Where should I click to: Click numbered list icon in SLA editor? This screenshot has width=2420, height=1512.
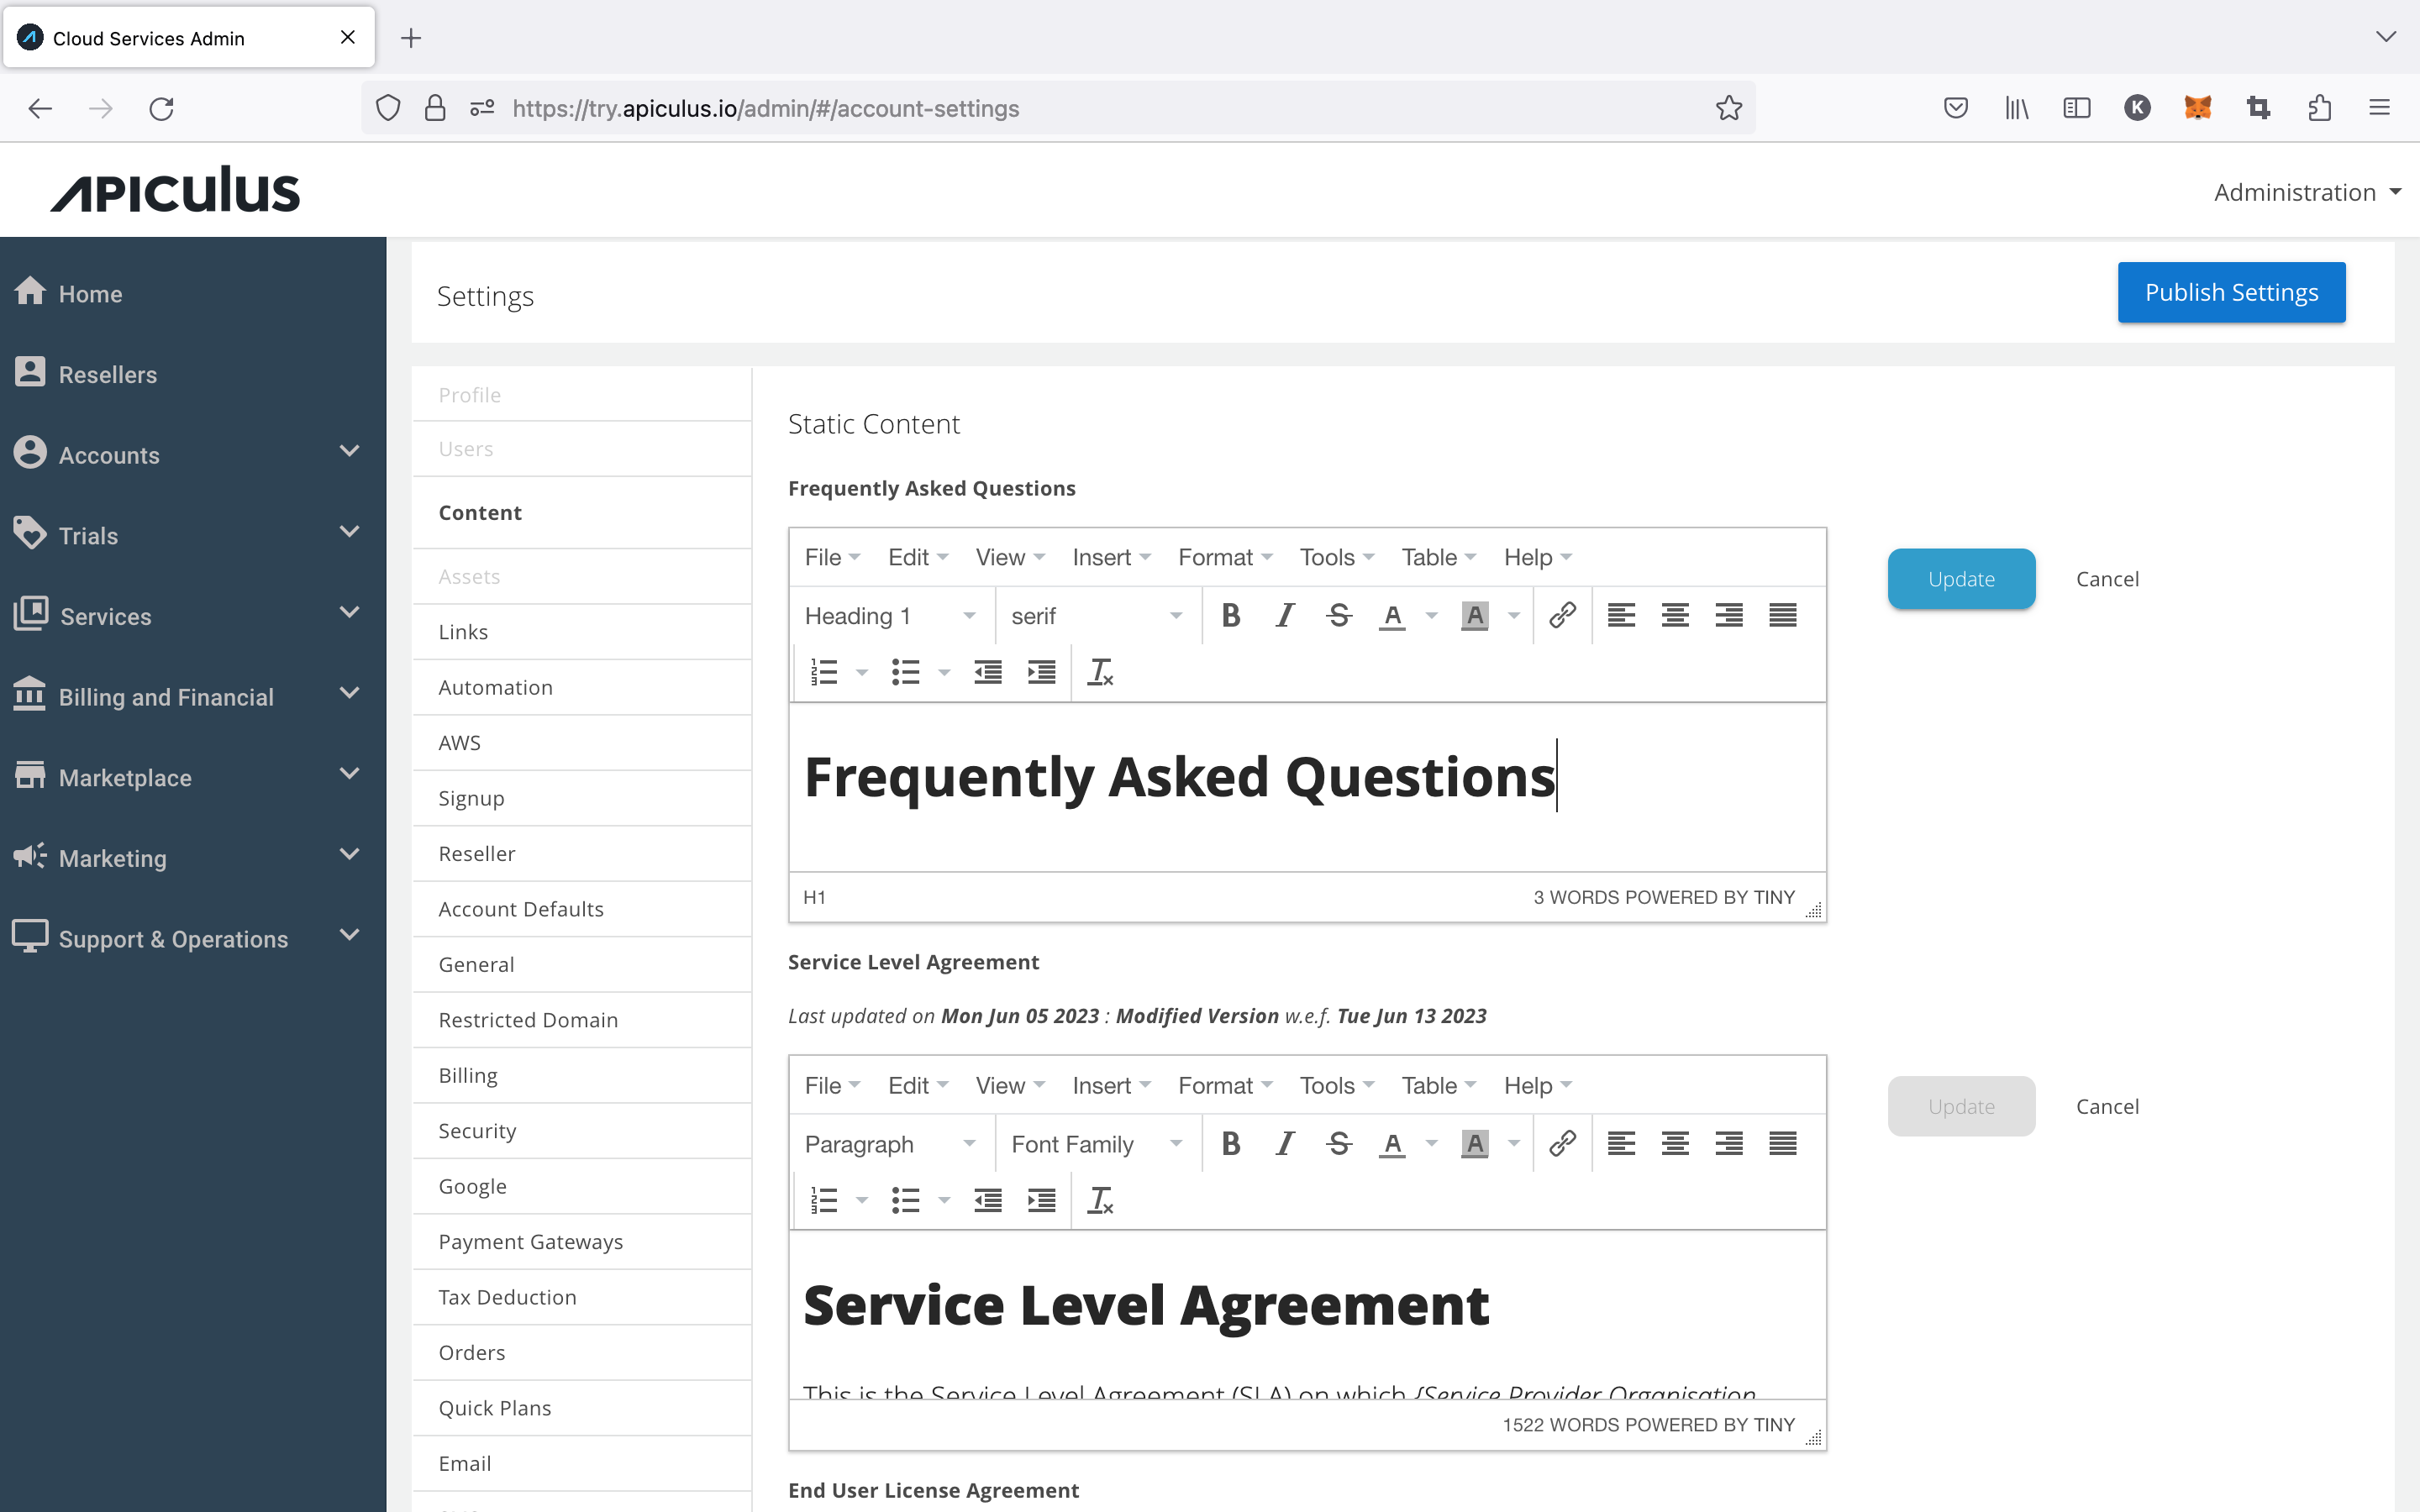(824, 1200)
